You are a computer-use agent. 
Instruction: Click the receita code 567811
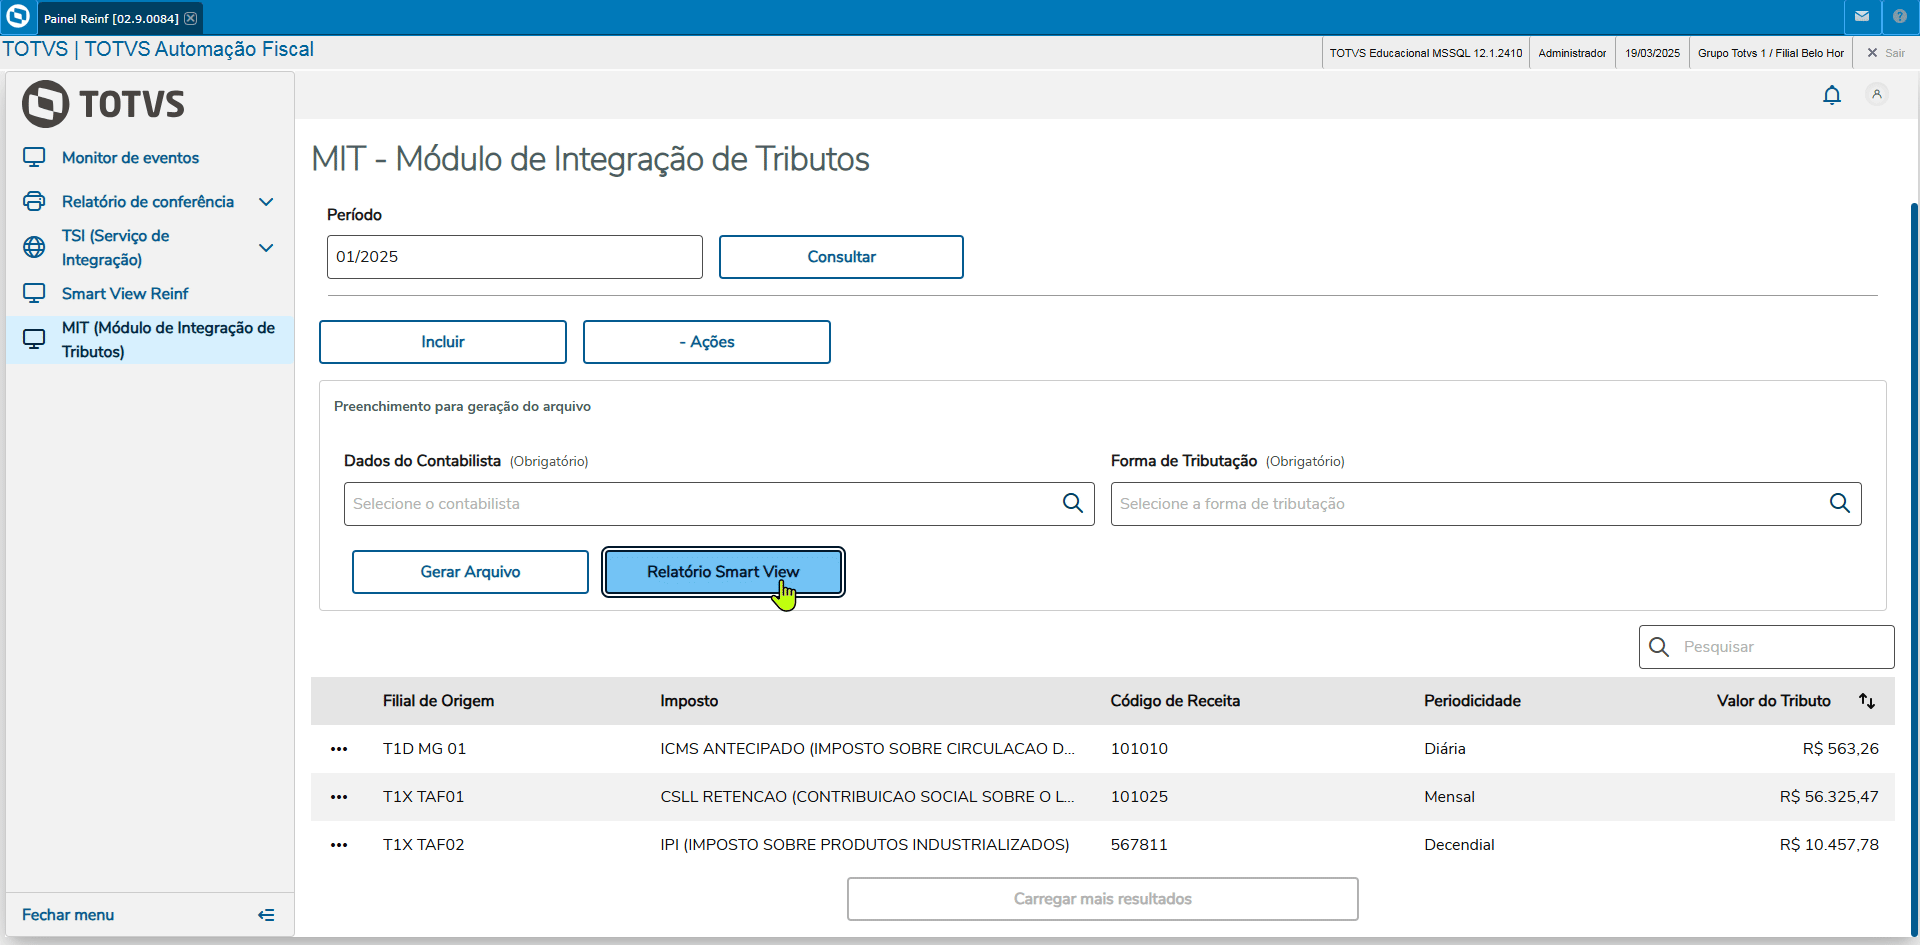pos(1139,845)
